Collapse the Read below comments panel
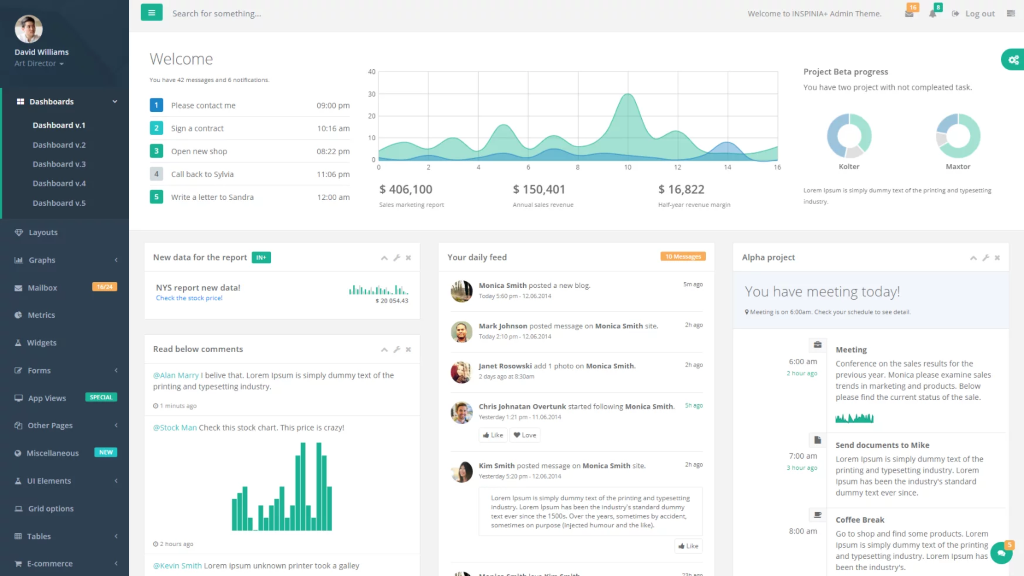This screenshot has height=576, width=1024. [384, 349]
